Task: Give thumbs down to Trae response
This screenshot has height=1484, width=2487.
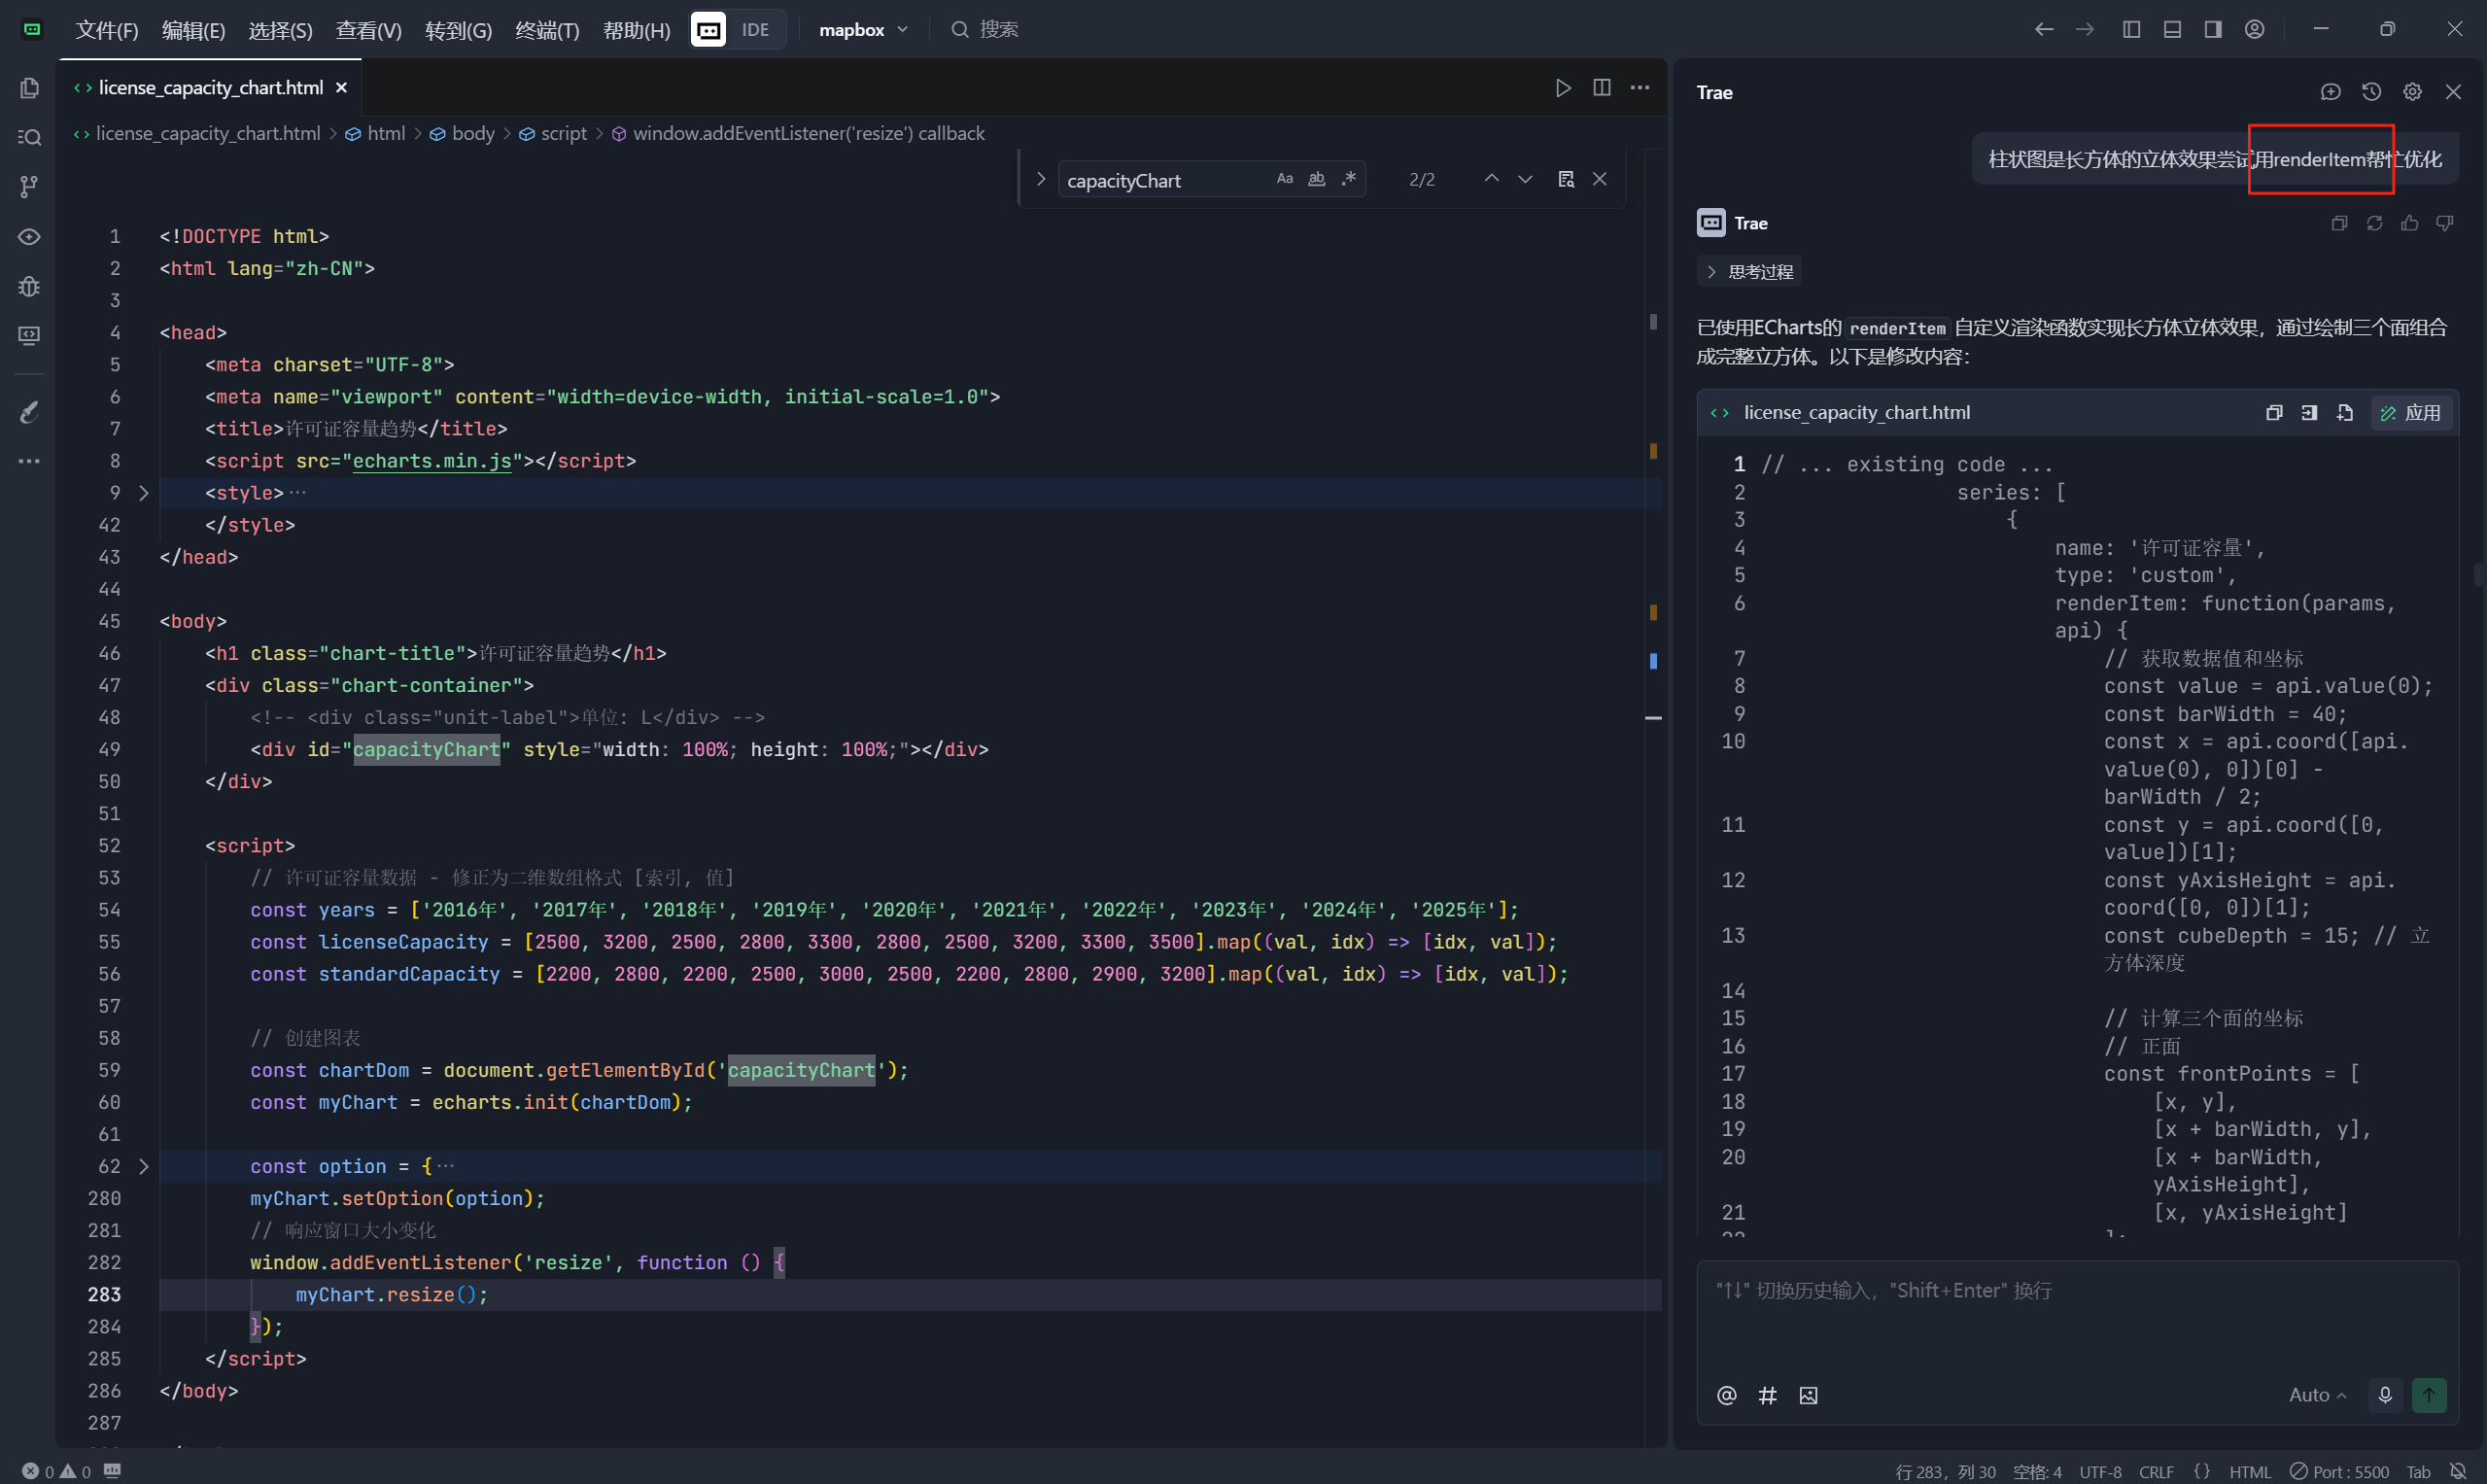Action: coord(2444,223)
